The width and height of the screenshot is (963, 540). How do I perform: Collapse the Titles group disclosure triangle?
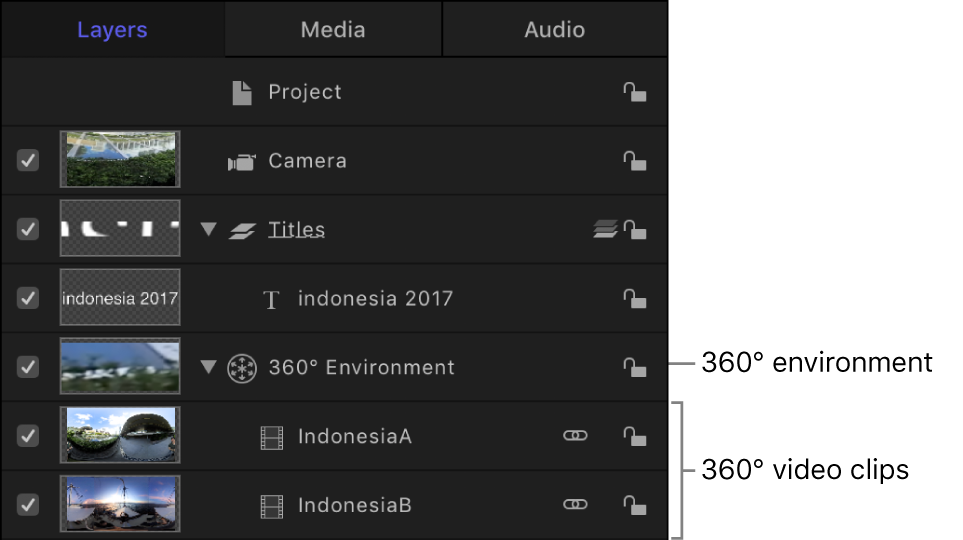[x=208, y=230]
